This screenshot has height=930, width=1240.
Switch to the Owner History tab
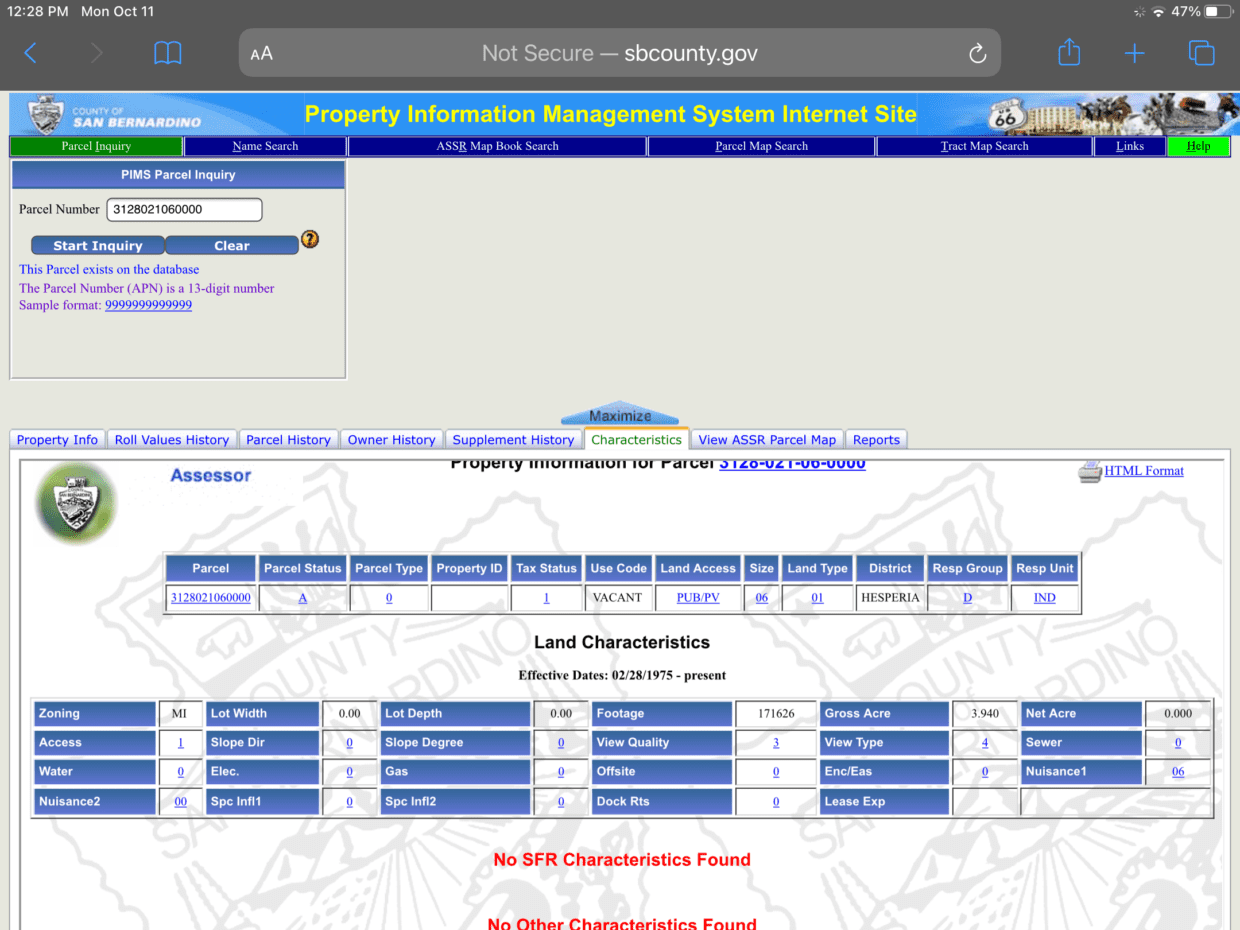pyautogui.click(x=391, y=440)
